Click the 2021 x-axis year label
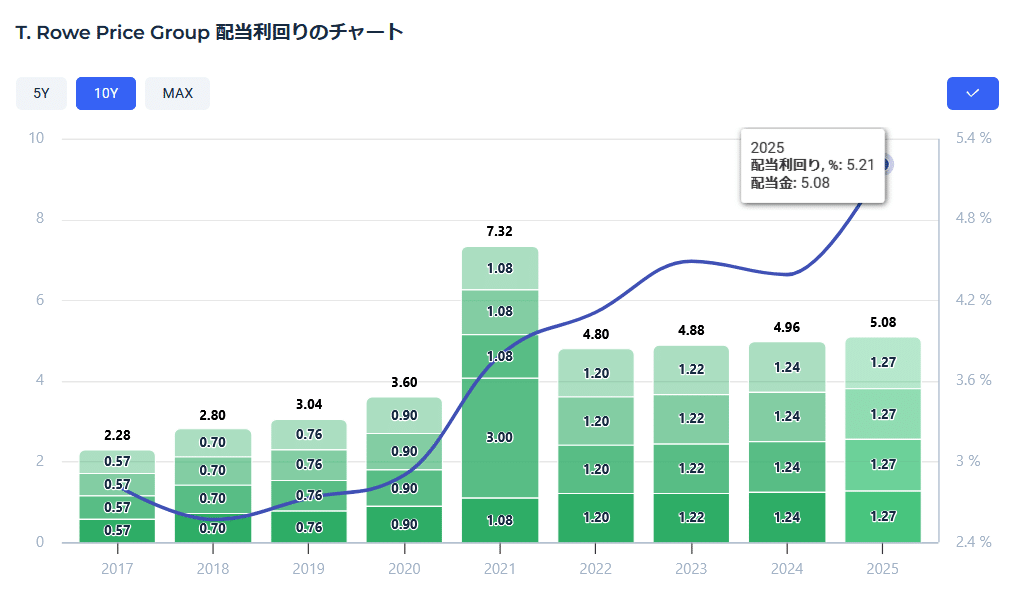 coord(500,568)
